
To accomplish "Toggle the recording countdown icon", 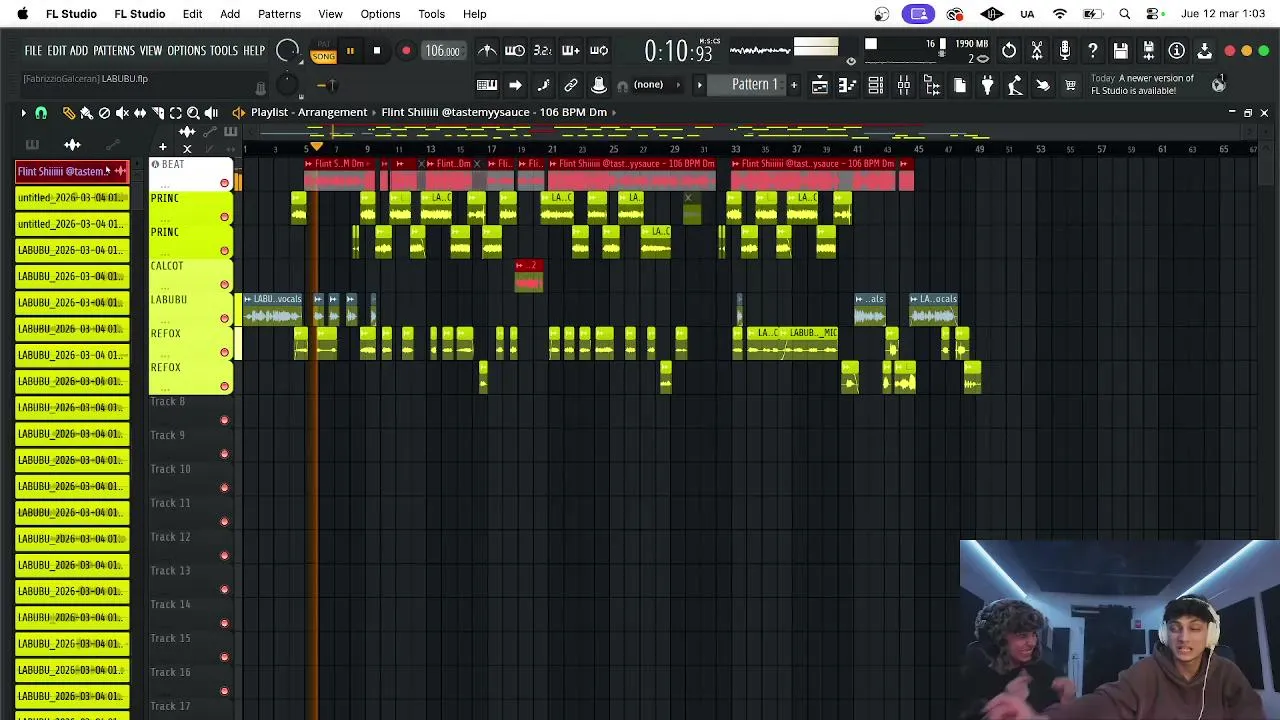I will click(x=542, y=51).
